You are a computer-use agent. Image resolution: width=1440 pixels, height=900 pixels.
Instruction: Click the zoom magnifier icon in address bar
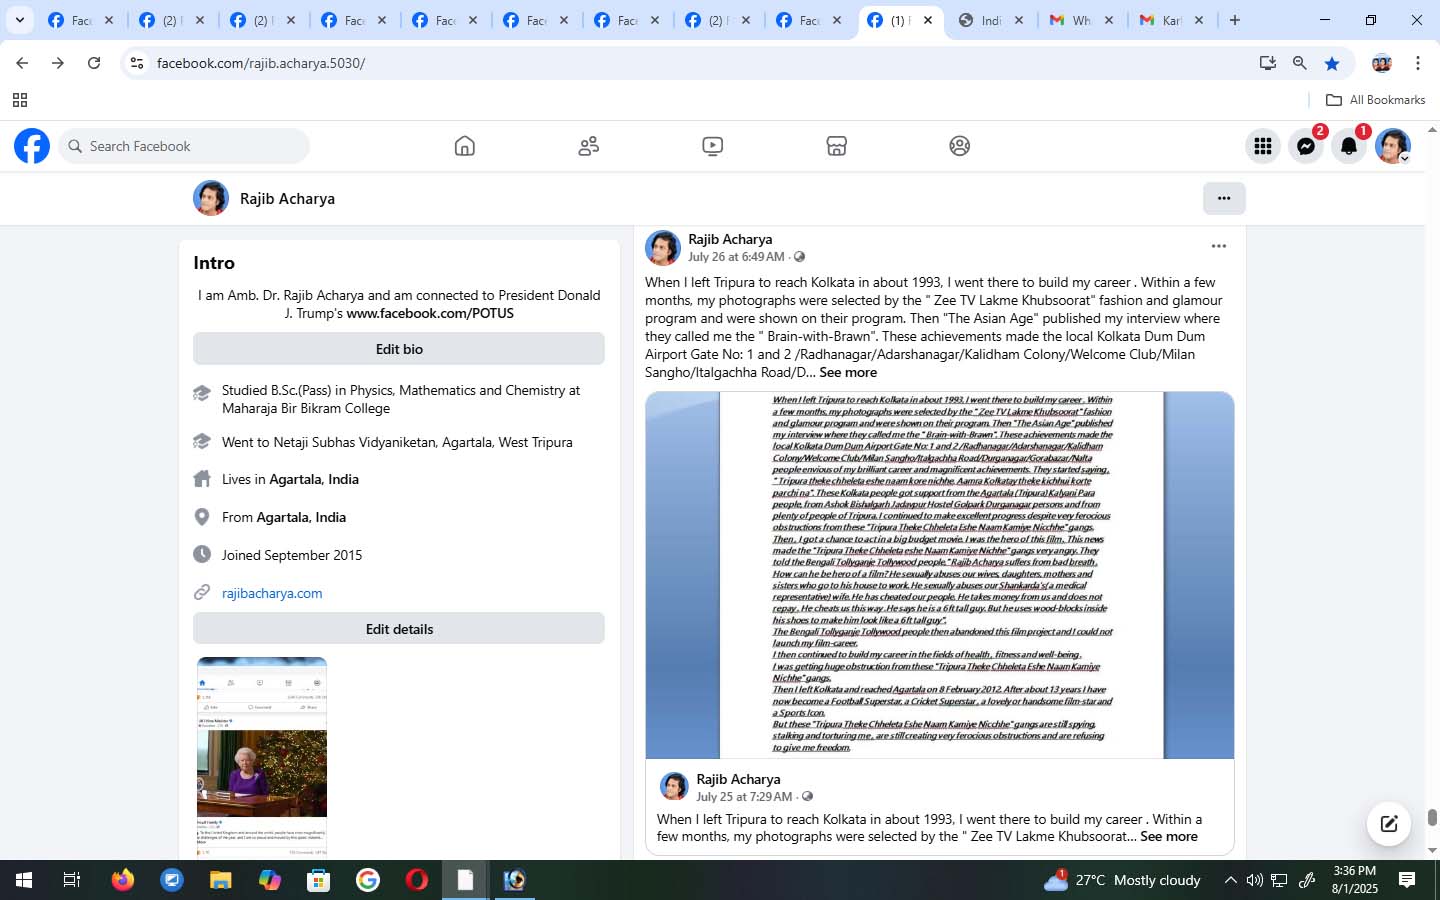(x=1299, y=63)
